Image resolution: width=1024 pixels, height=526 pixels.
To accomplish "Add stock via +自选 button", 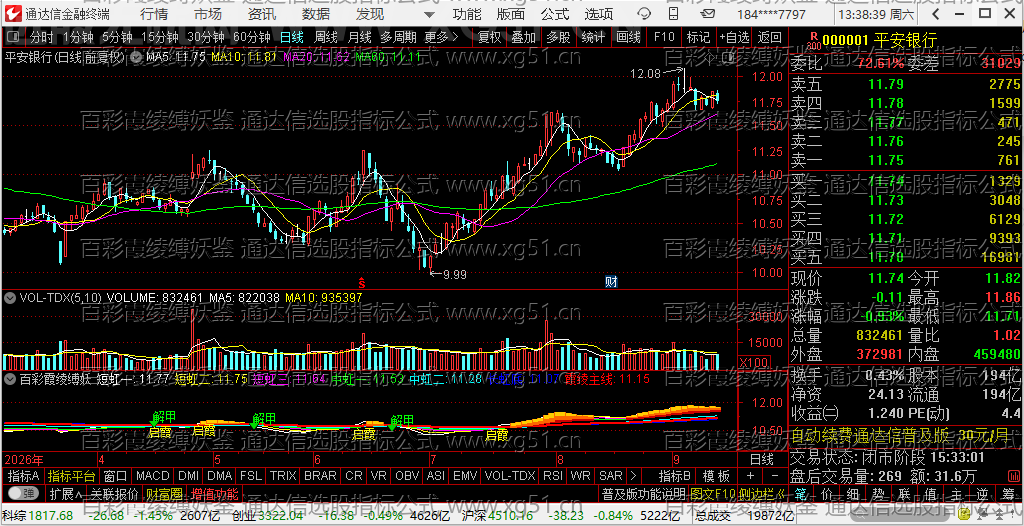I will point(735,37).
